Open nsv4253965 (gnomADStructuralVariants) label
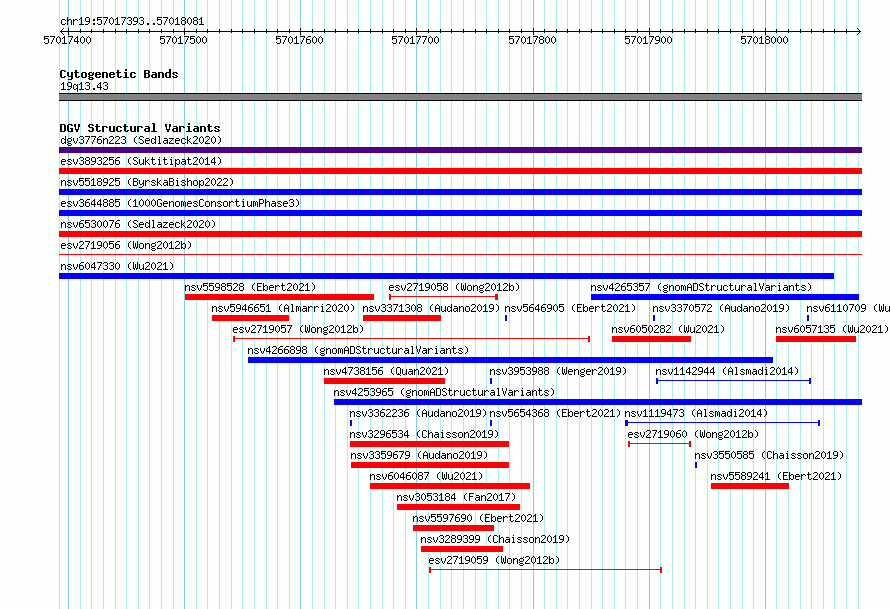The width and height of the screenshot is (890, 609). [444, 392]
